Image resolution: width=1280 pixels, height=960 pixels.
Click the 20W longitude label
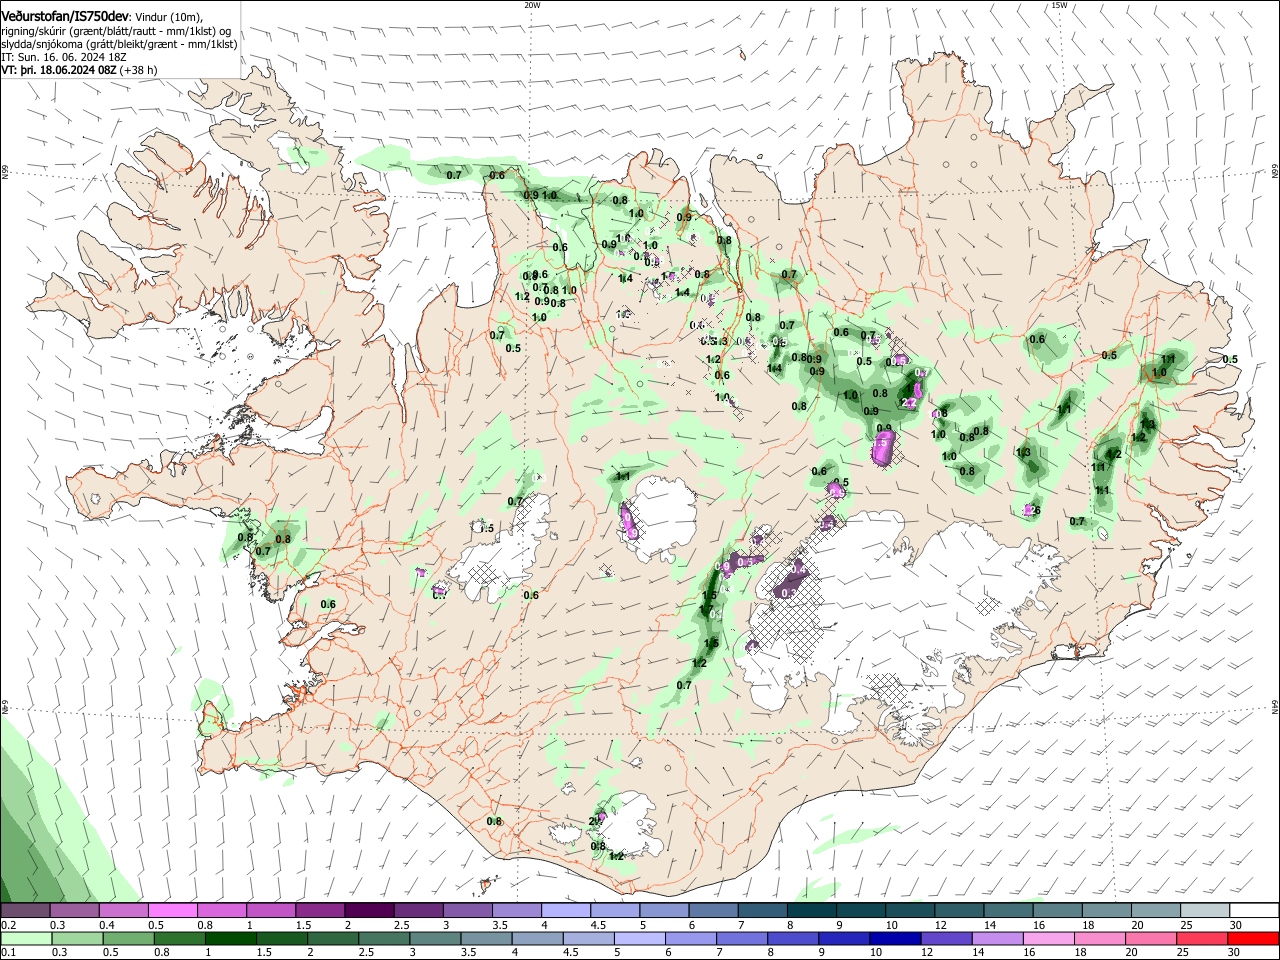coord(532,5)
